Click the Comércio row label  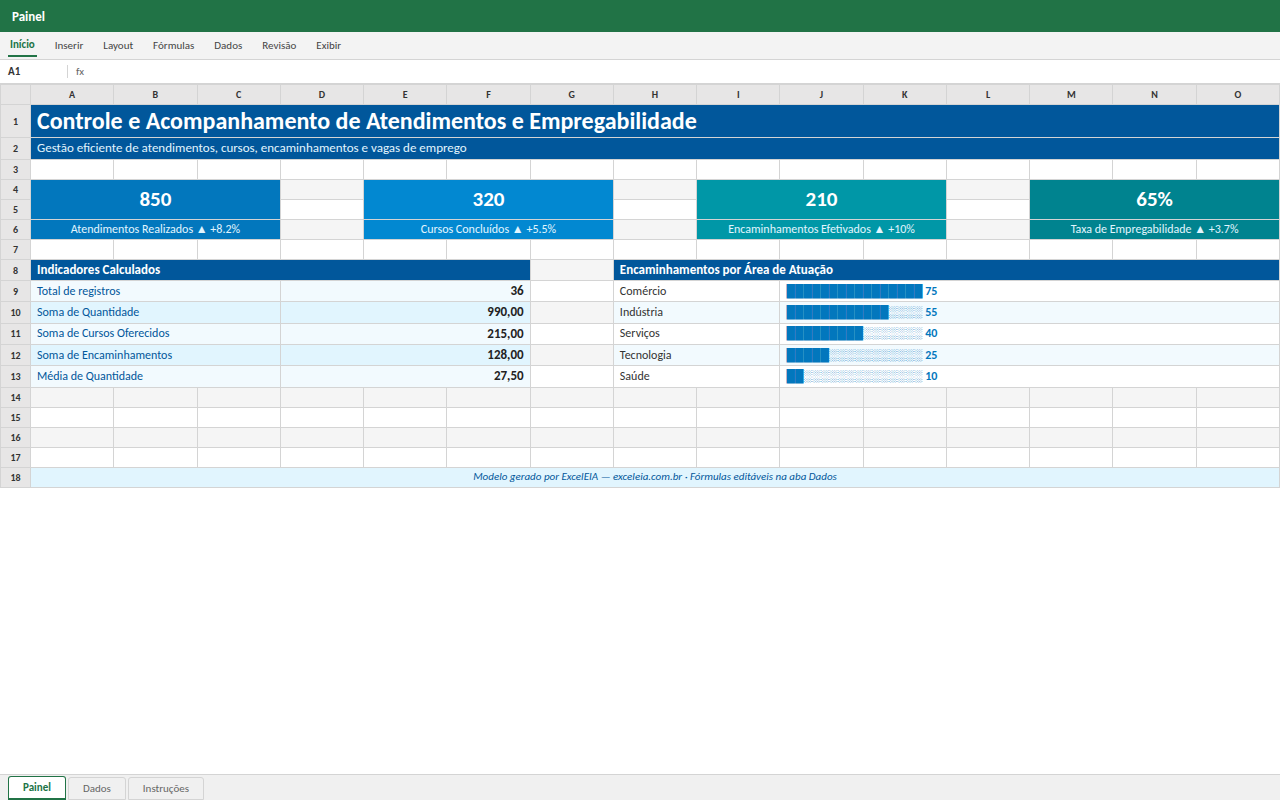tap(697, 292)
